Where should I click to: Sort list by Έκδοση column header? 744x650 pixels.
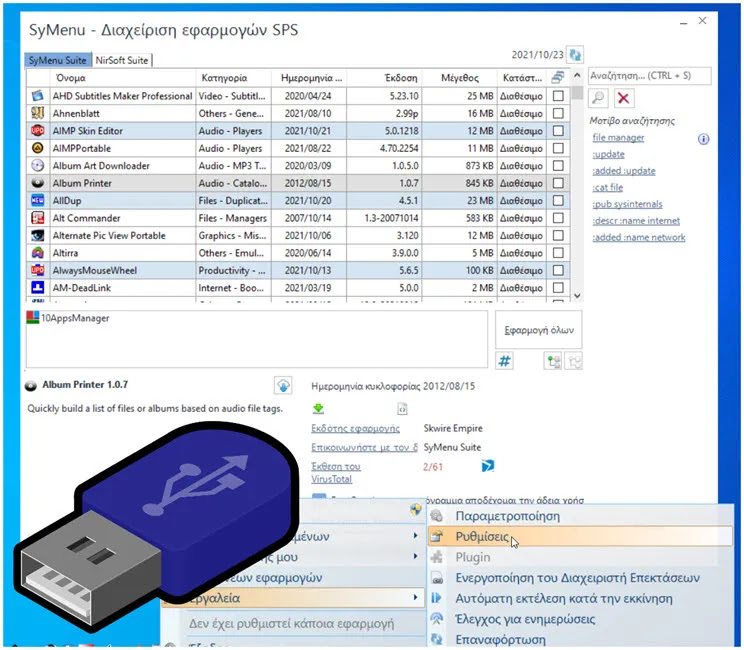(x=384, y=78)
